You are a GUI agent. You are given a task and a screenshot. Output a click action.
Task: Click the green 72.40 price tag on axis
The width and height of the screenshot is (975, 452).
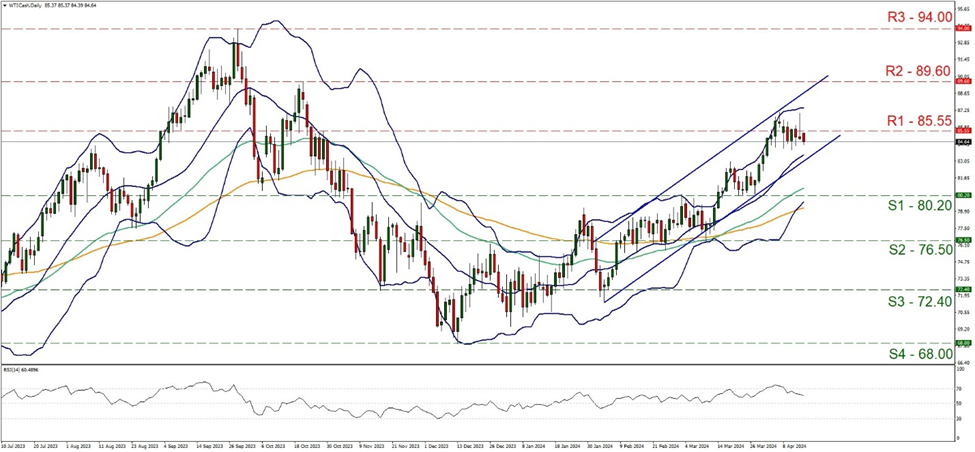point(964,289)
